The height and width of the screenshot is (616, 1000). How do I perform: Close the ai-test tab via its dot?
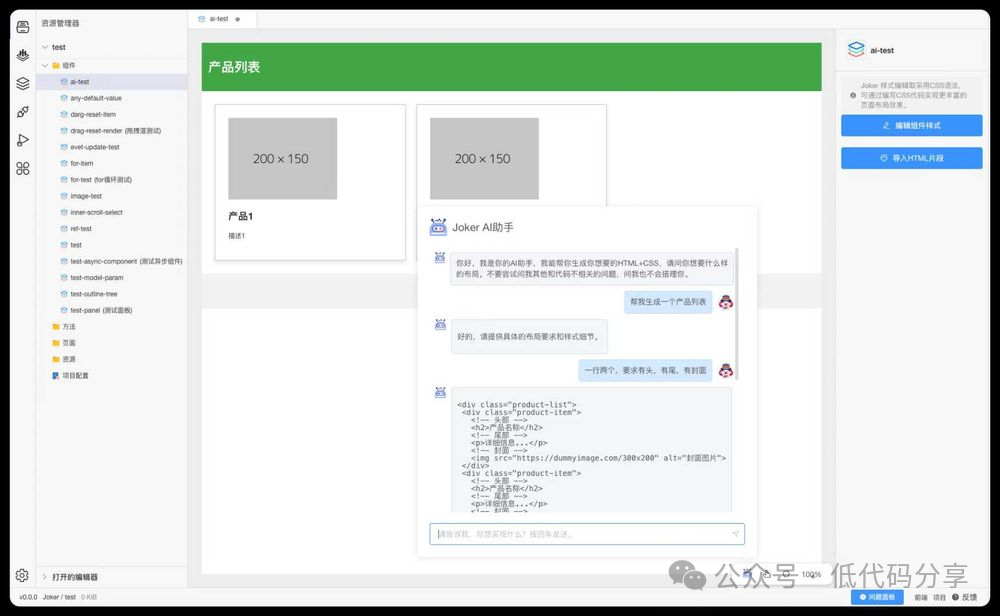pyautogui.click(x=238, y=19)
